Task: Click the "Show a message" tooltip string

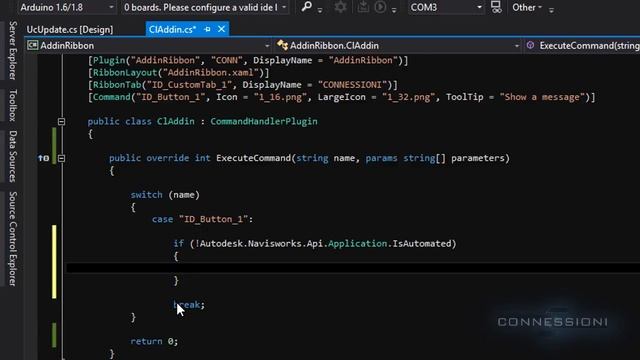Action: click(x=542, y=97)
